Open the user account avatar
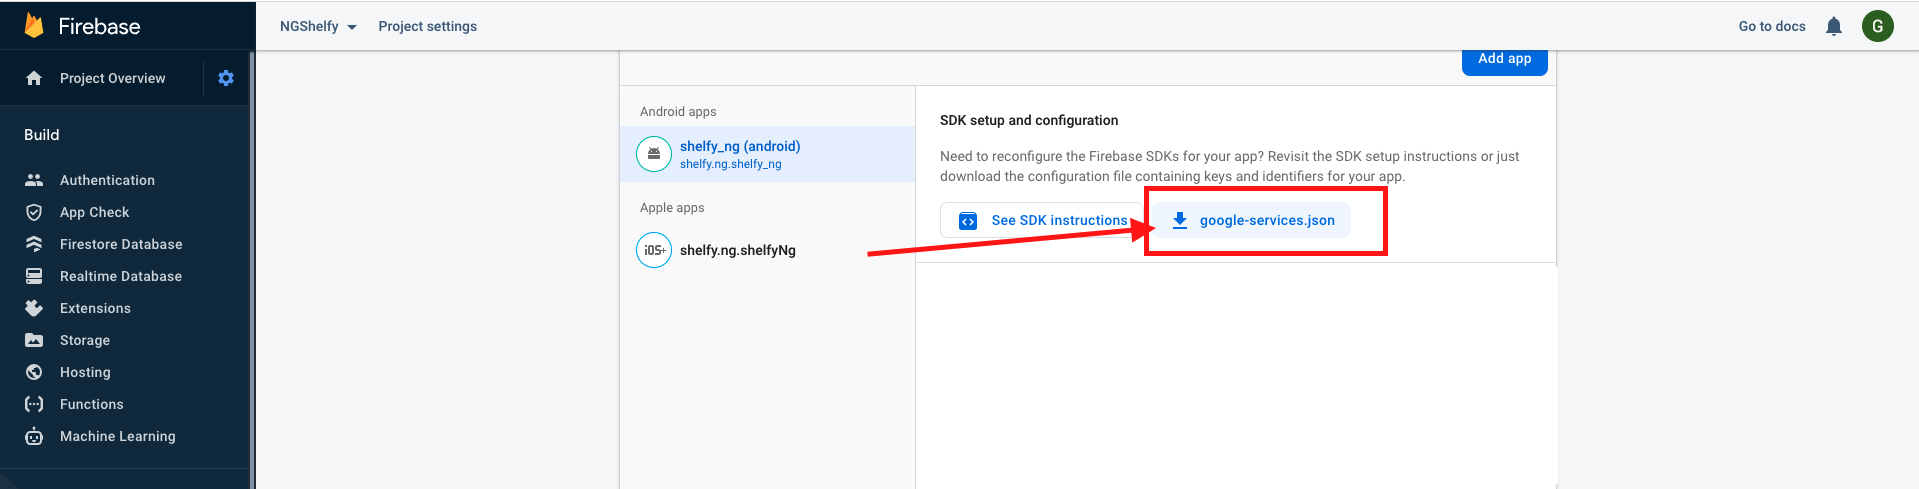The height and width of the screenshot is (489, 1919). (1877, 27)
